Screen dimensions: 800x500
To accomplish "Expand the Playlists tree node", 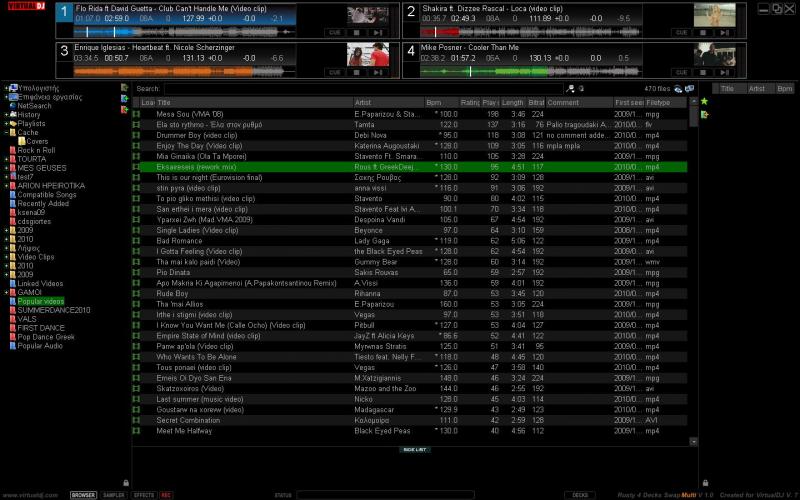I will click(7, 123).
